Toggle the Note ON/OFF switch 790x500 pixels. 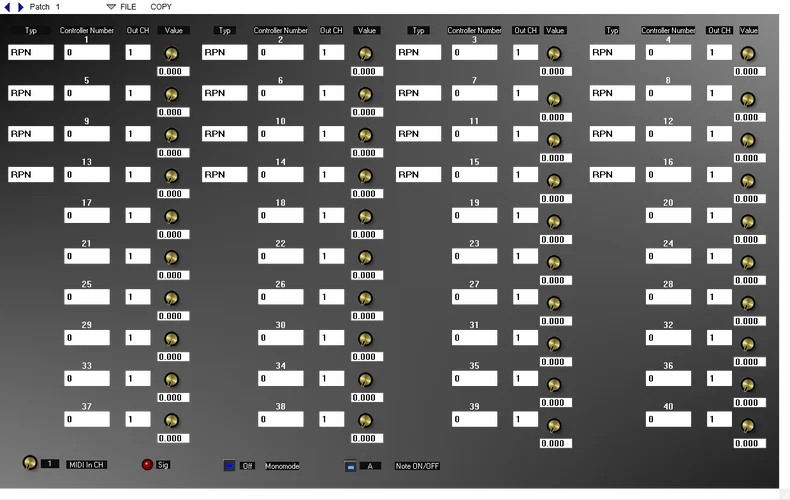point(350,466)
